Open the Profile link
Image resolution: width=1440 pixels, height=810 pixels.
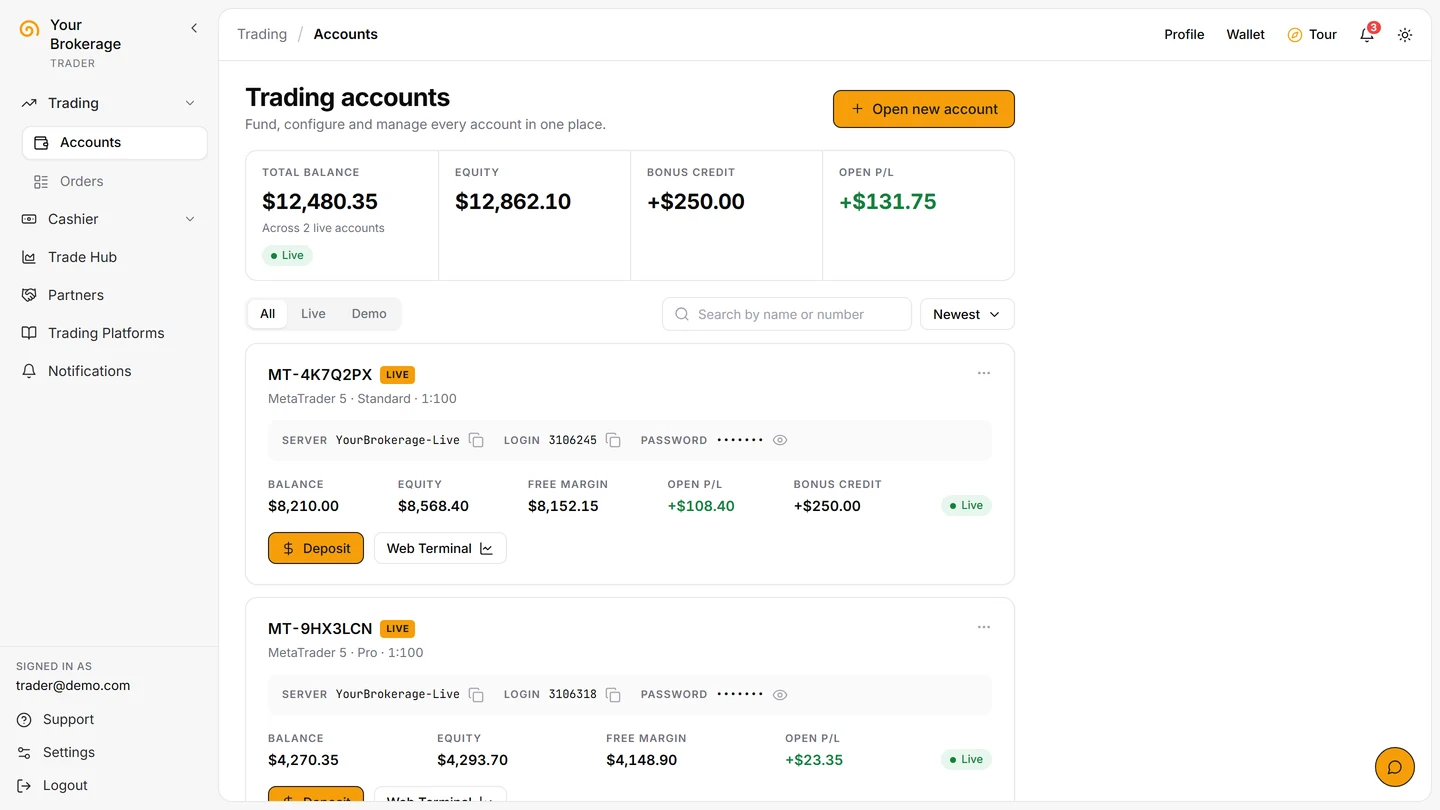(1184, 34)
